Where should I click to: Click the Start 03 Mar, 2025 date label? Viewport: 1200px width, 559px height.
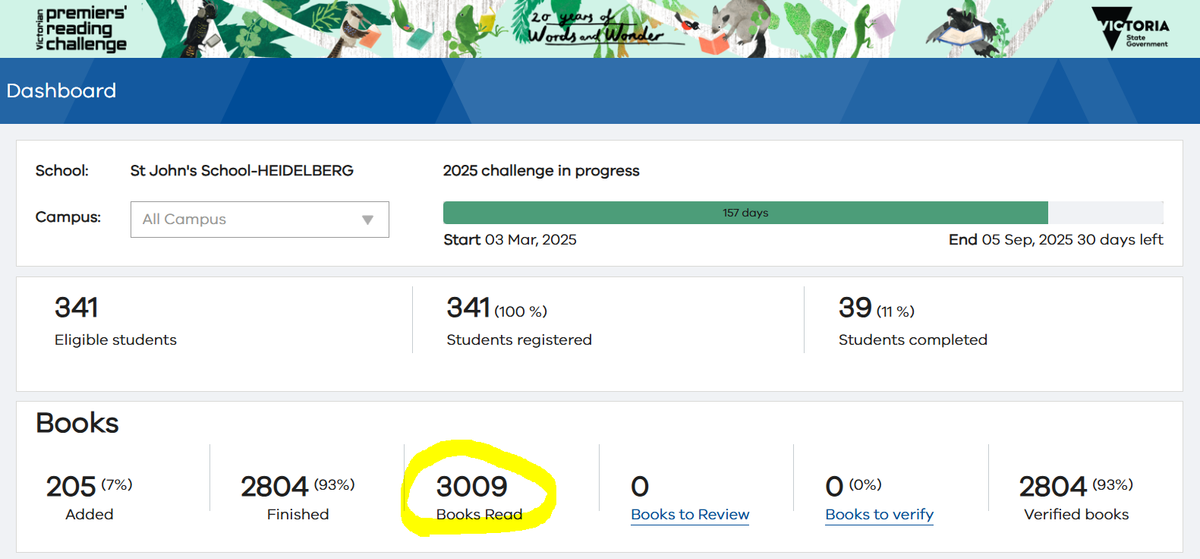510,240
